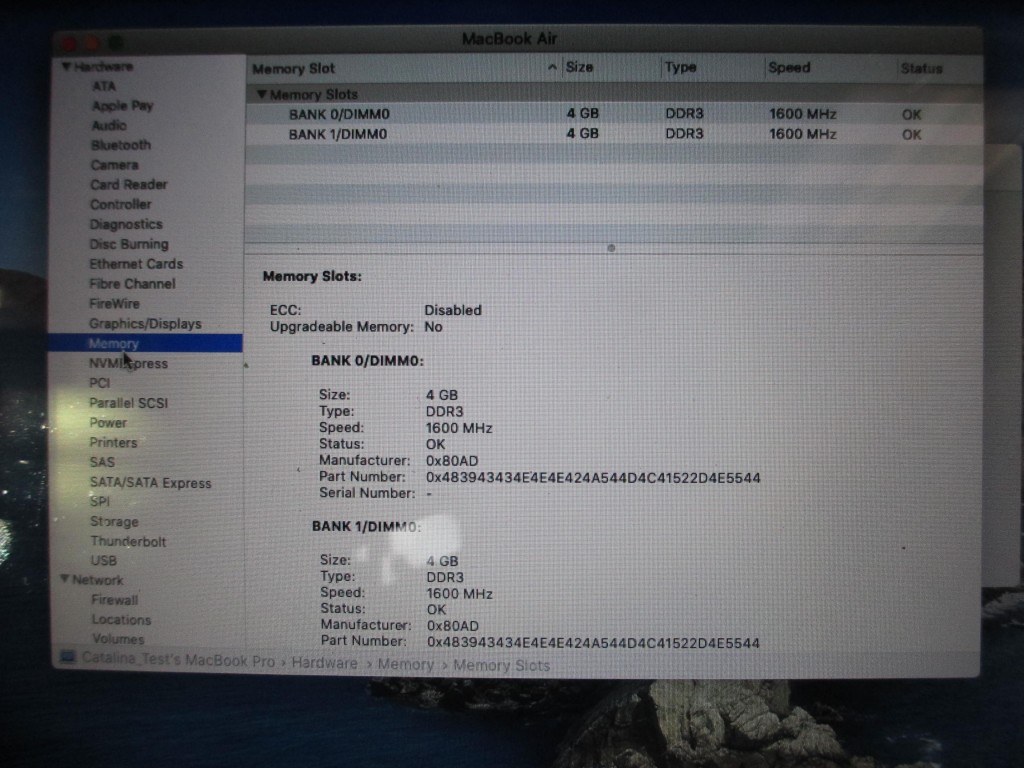Collapse the Network section in sidebar

tap(64, 579)
